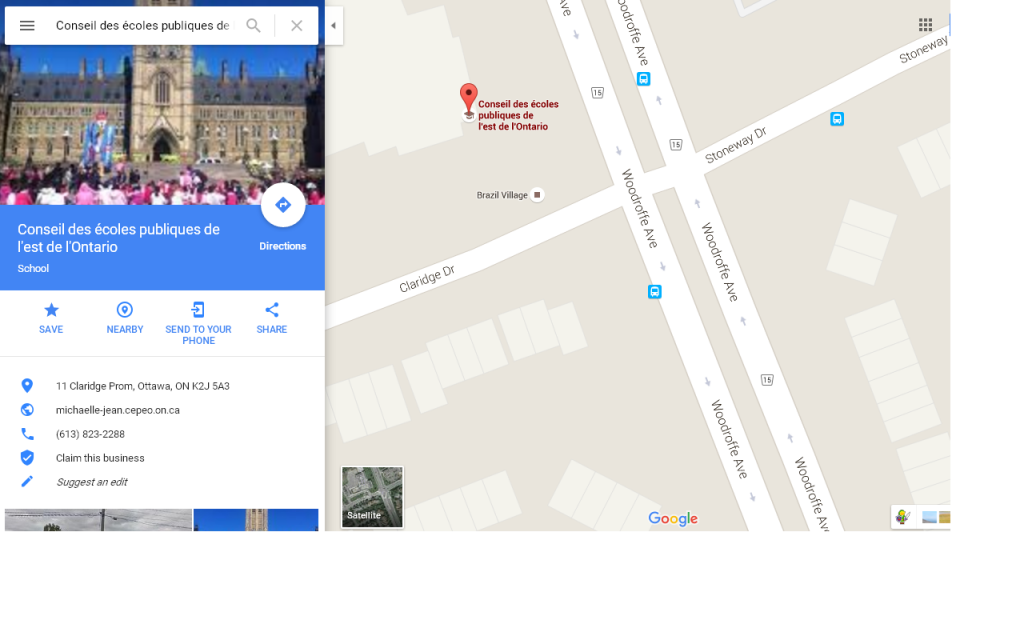The image size is (1024, 640).
Task: Open the hamburger main menu
Action: click(27, 26)
